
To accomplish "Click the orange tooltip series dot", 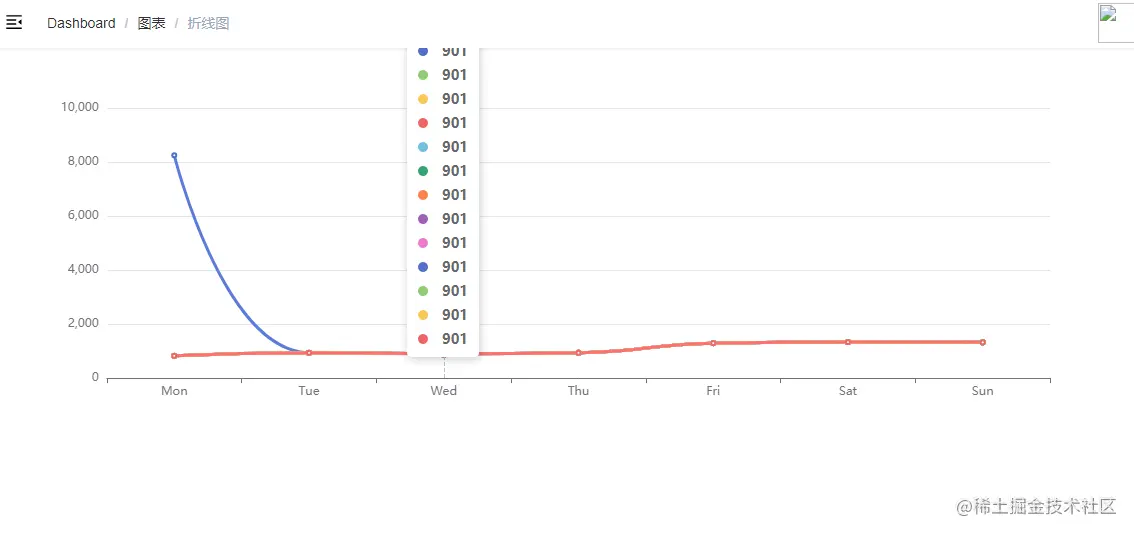I will pos(423,195).
